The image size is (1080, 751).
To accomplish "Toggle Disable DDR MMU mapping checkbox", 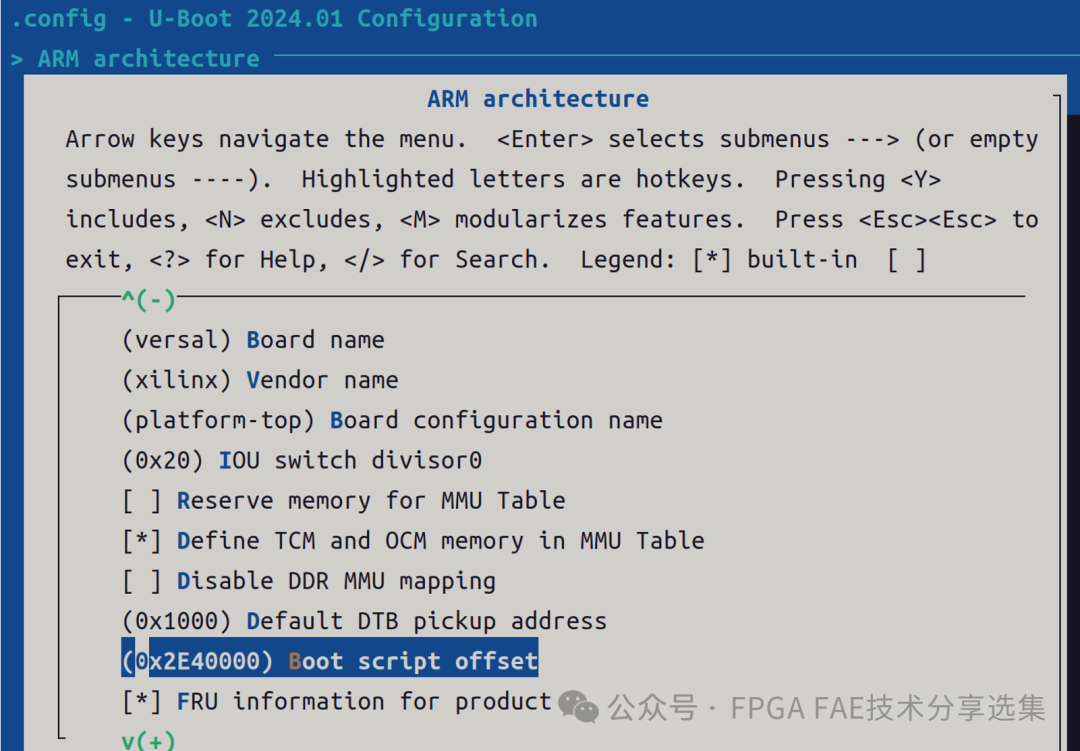I will pos(142,582).
